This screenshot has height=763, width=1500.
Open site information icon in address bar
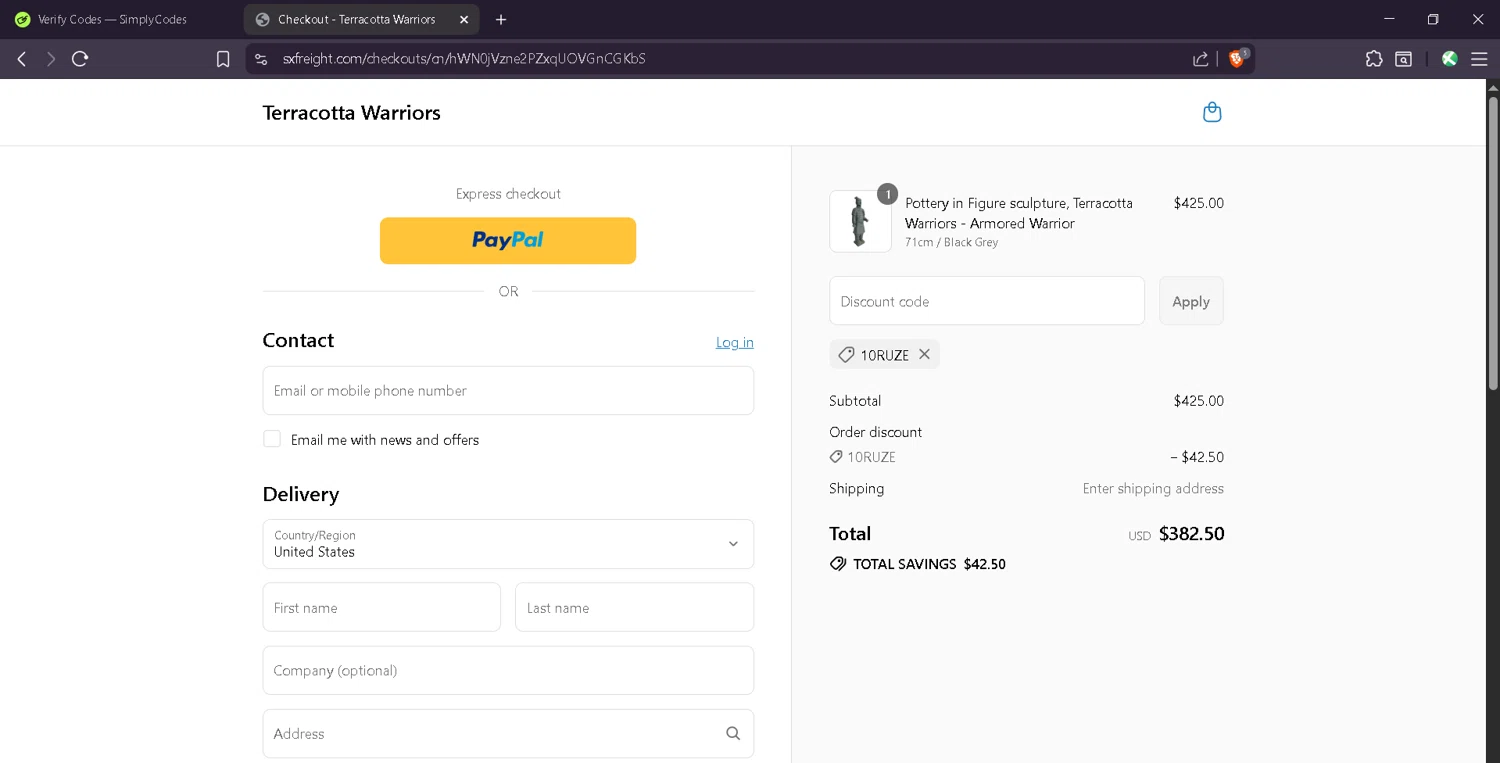coord(261,59)
